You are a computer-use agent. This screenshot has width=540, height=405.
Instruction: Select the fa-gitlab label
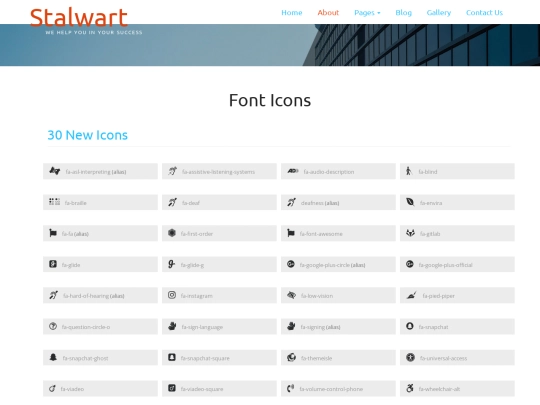click(x=430, y=234)
